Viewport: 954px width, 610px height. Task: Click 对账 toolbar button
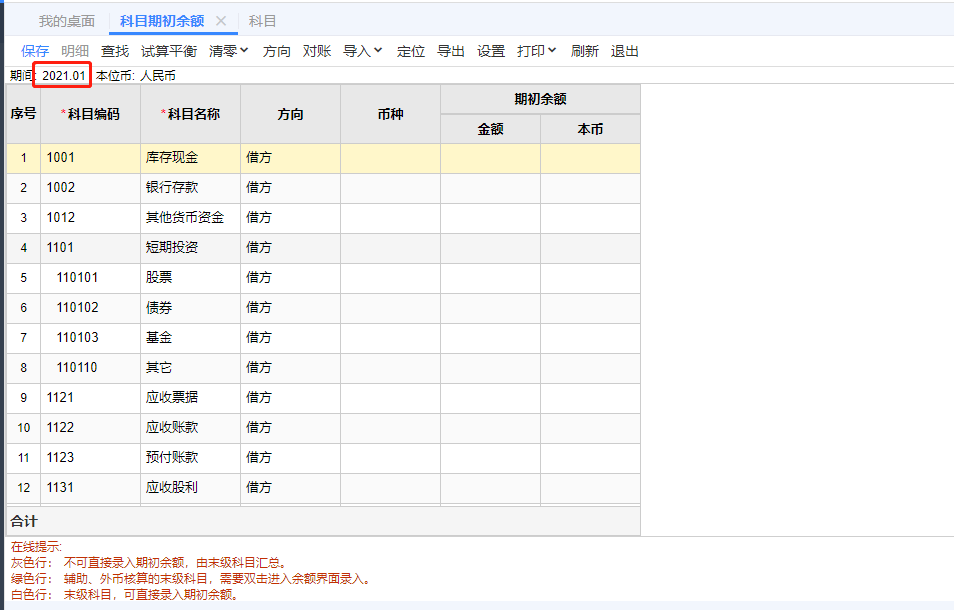click(x=317, y=51)
